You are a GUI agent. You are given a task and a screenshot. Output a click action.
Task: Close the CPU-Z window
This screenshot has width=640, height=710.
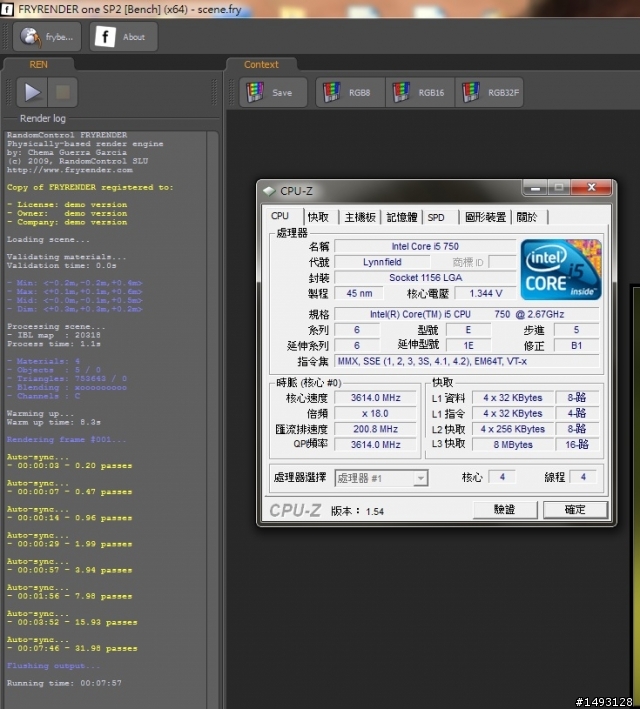pyautogui.click(x=591, y=187)
